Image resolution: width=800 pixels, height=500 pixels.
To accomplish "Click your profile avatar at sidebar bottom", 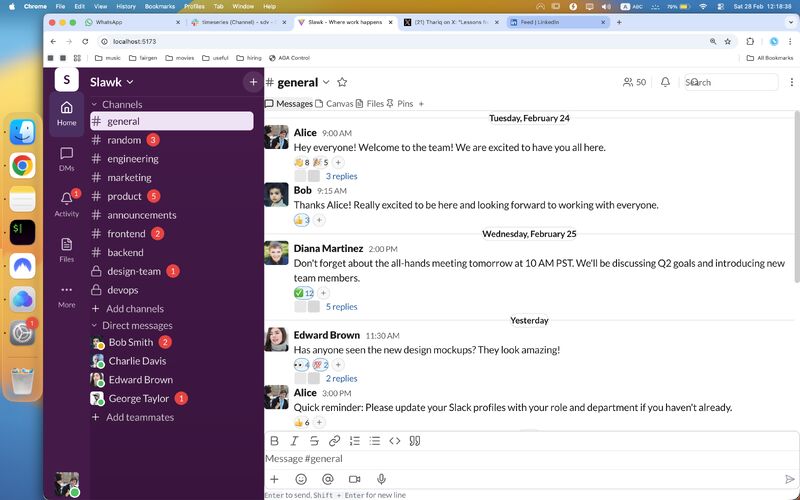I will click(x=67, y=484).
